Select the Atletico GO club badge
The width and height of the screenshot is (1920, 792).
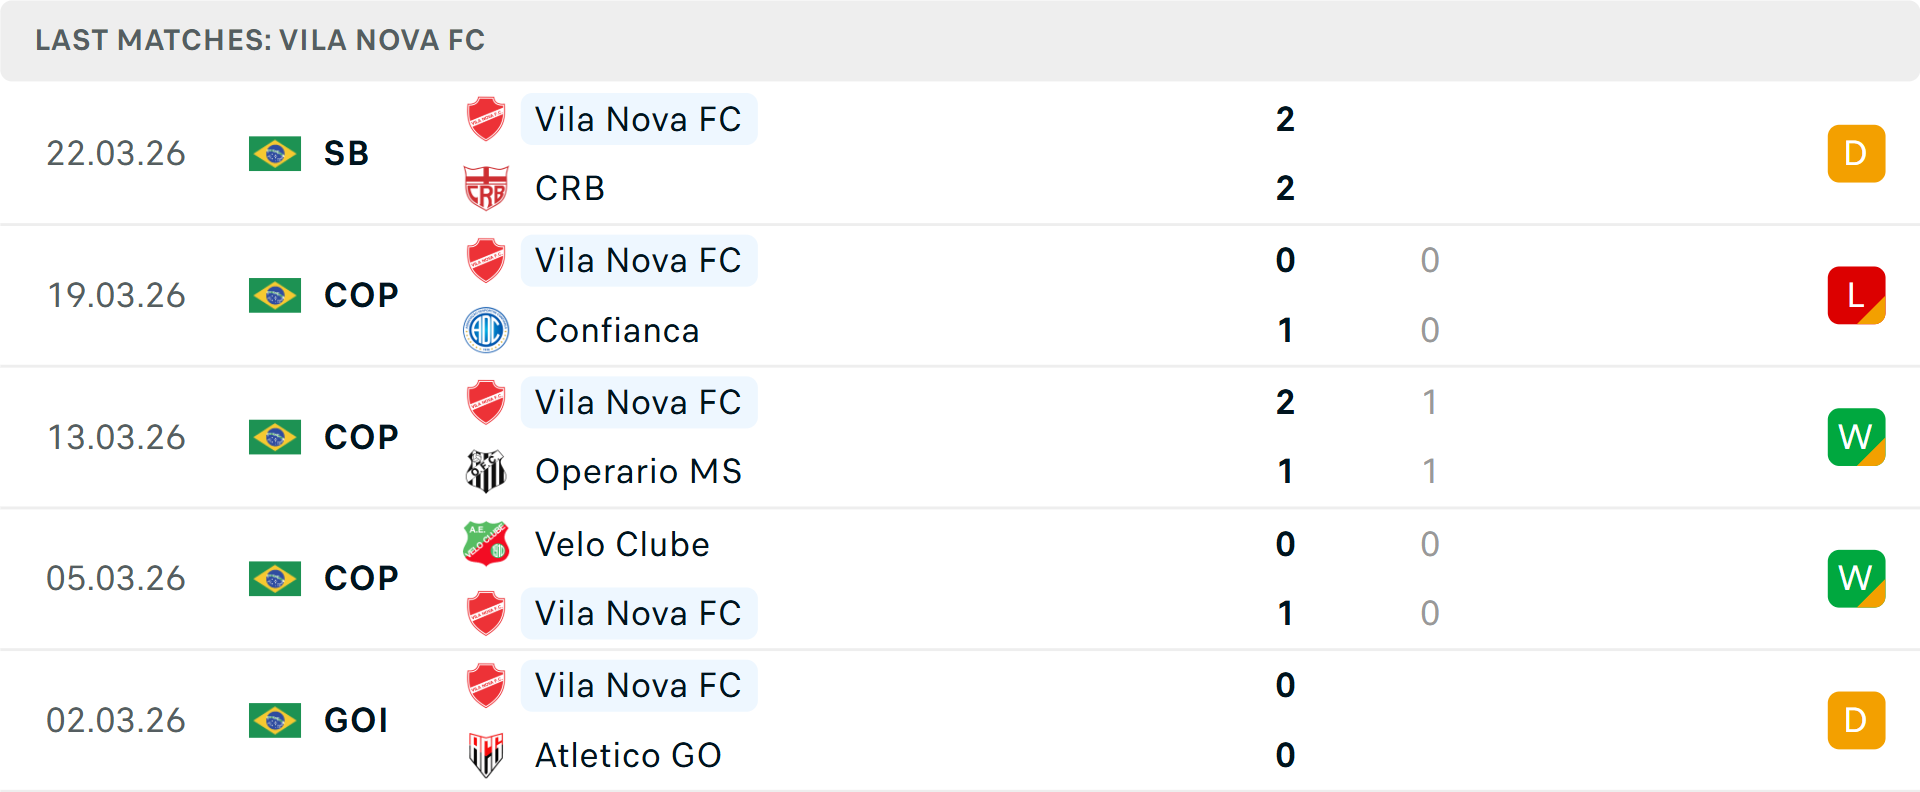pos(487,755)
